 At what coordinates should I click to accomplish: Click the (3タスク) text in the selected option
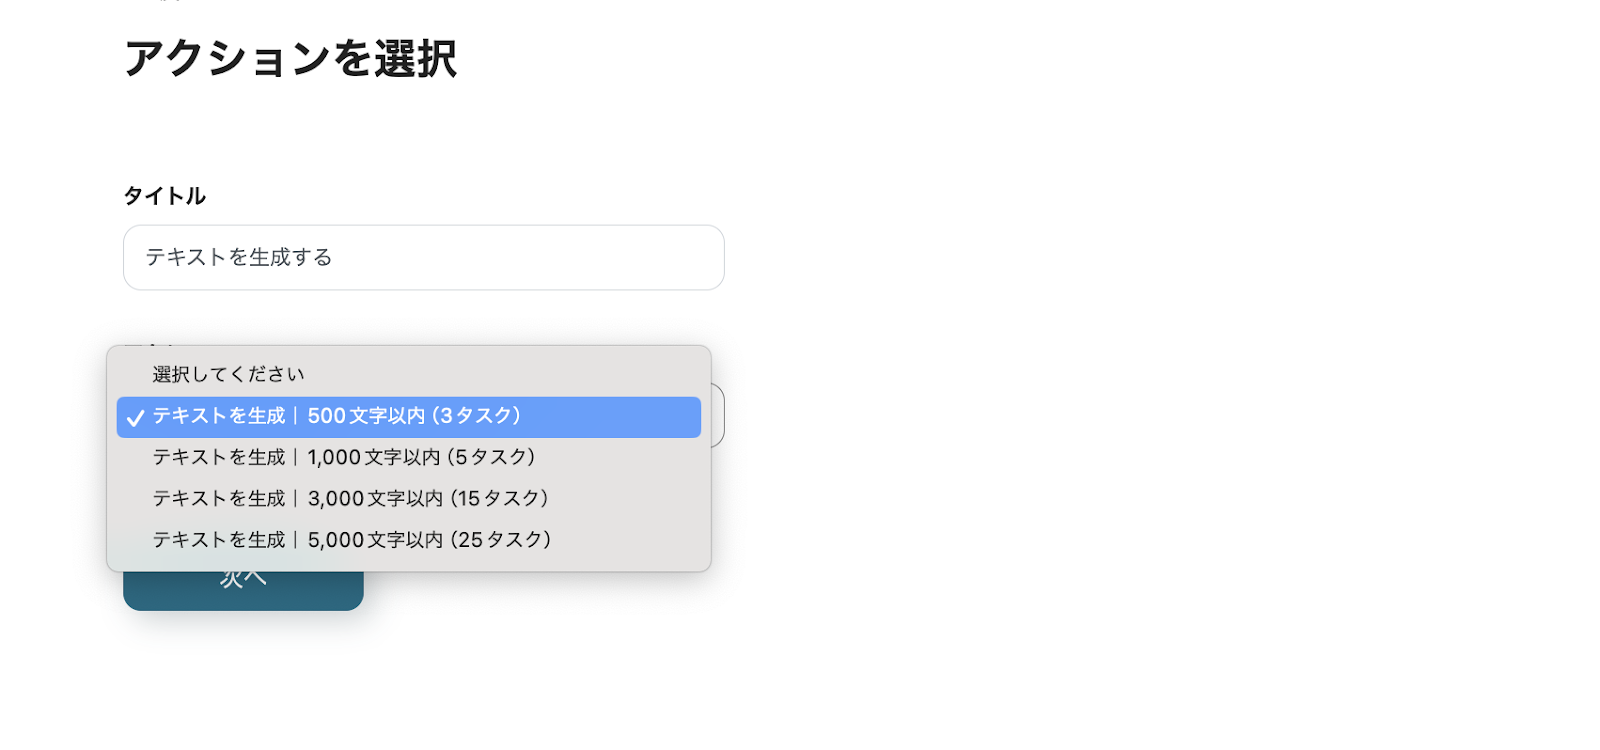[476, 416]
